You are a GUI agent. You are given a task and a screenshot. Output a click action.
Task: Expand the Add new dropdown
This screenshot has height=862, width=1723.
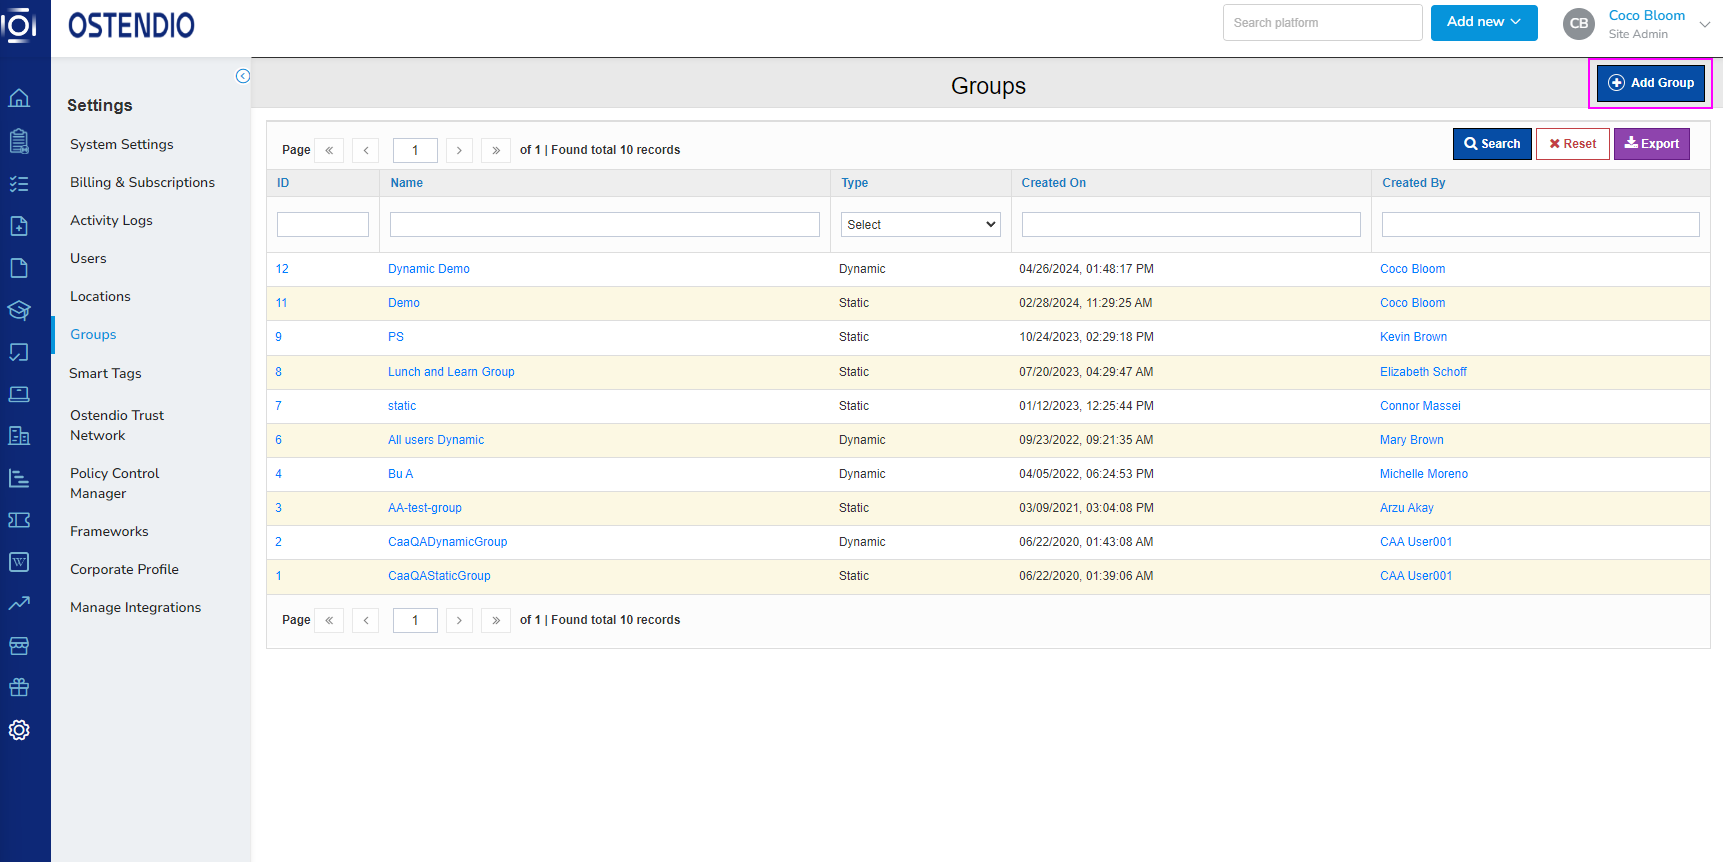[1484, 22]
